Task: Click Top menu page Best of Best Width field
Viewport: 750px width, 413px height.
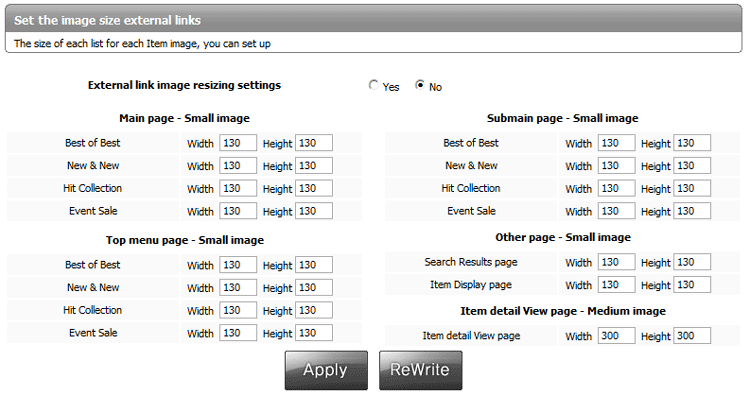Action: point(238,265)
